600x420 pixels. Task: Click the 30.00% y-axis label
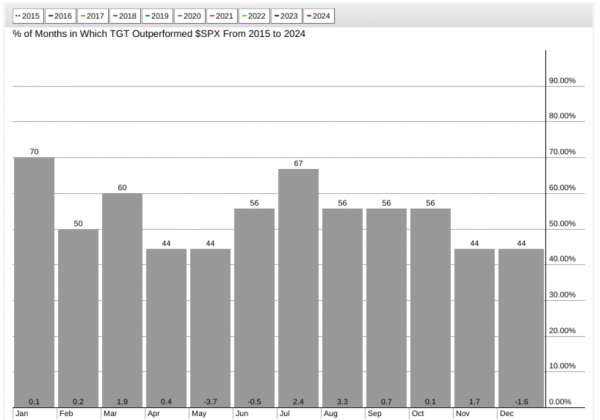pos(562,295)
